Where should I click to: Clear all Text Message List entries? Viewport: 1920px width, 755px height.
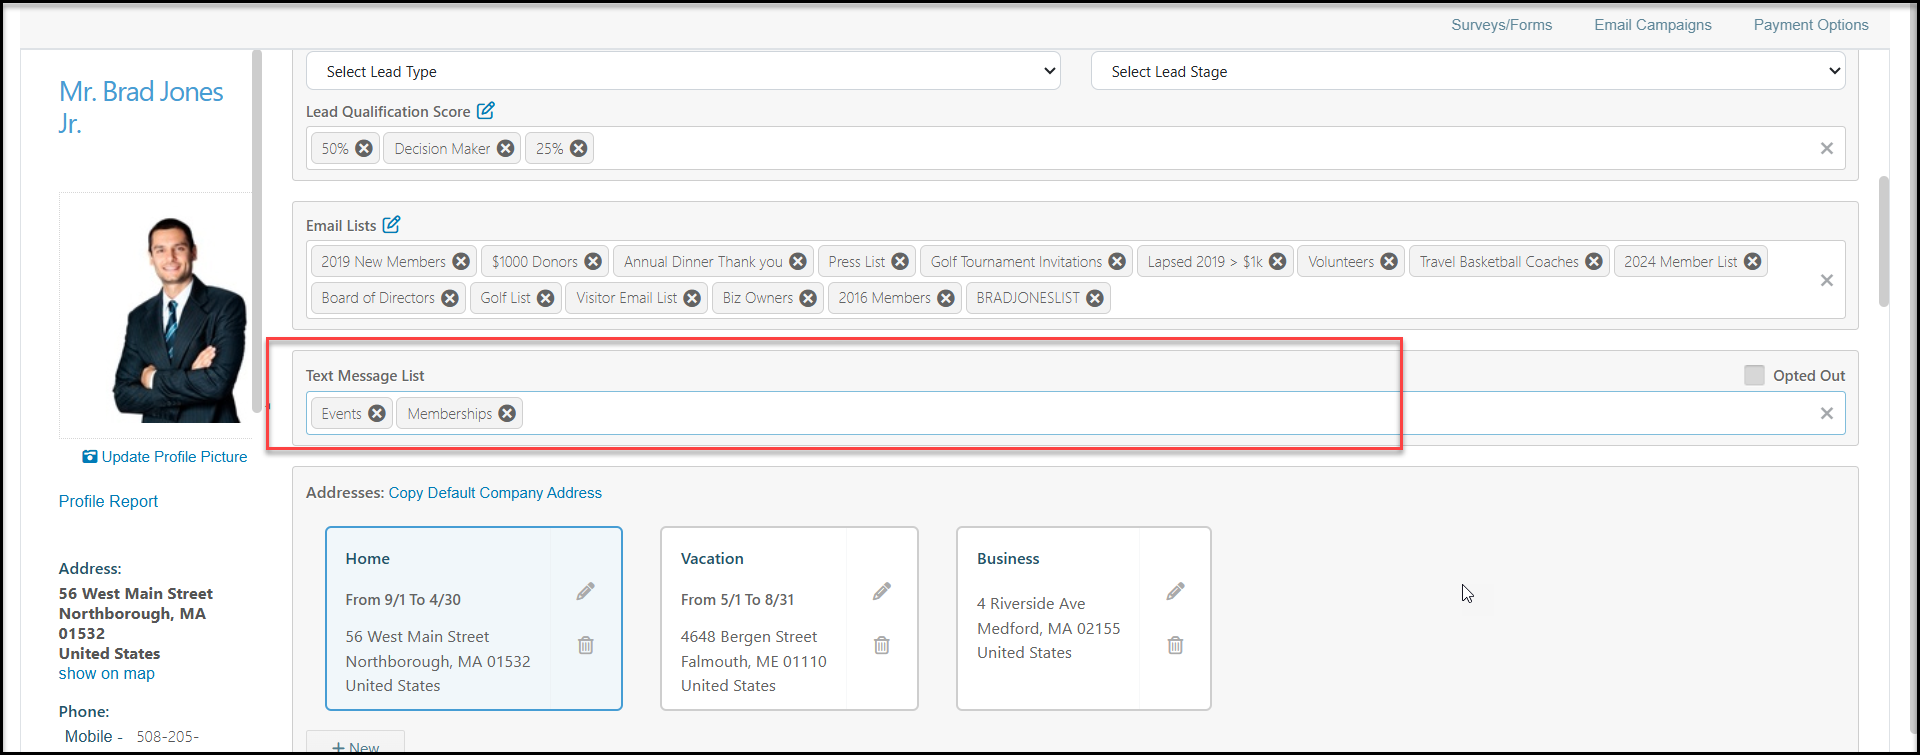1827,413
